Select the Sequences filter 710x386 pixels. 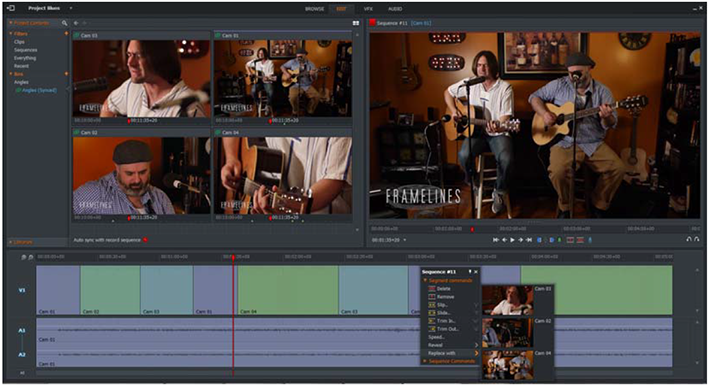click(25, 50)
